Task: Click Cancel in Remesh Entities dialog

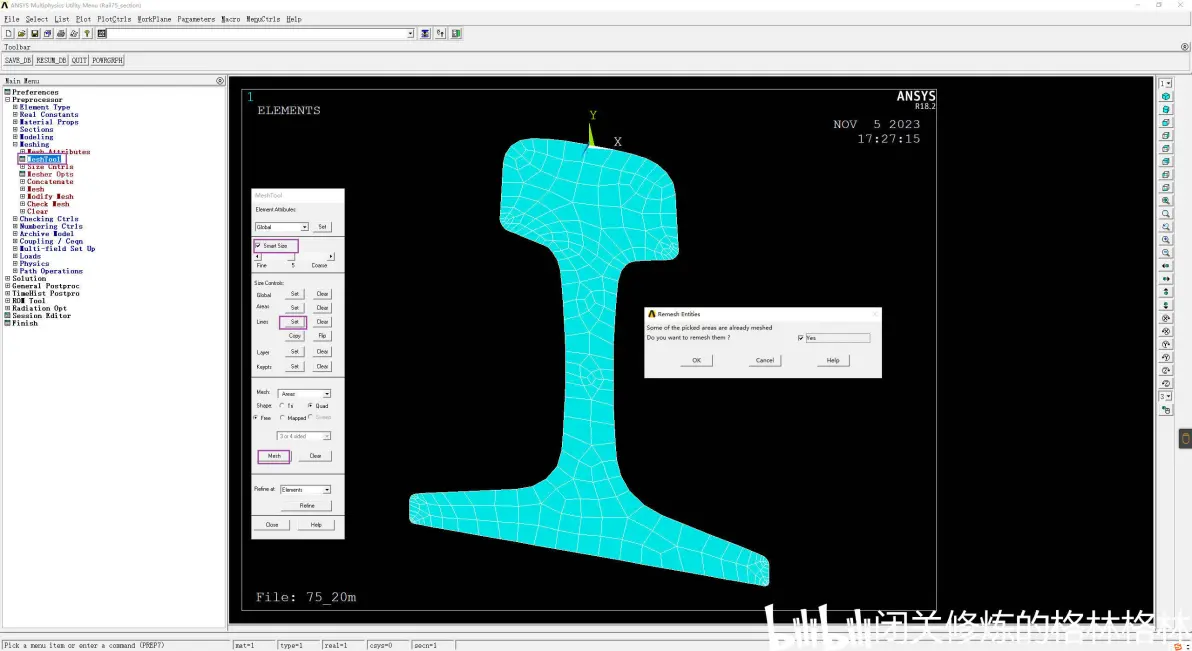Action: pos(765,360)
